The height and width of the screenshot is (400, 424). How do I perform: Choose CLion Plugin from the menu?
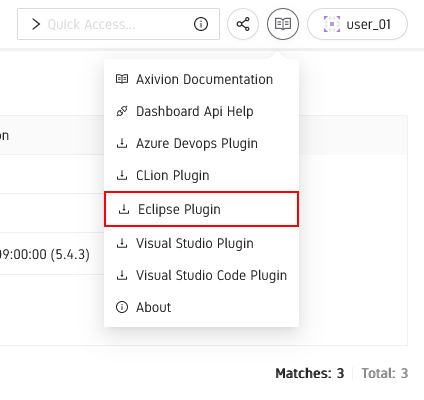tap(201, 175)
